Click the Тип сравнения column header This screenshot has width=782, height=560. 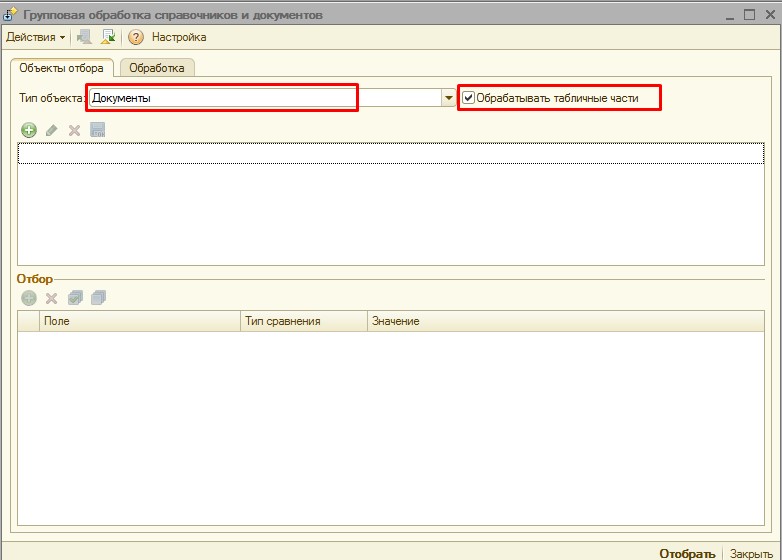coord(282,321)
